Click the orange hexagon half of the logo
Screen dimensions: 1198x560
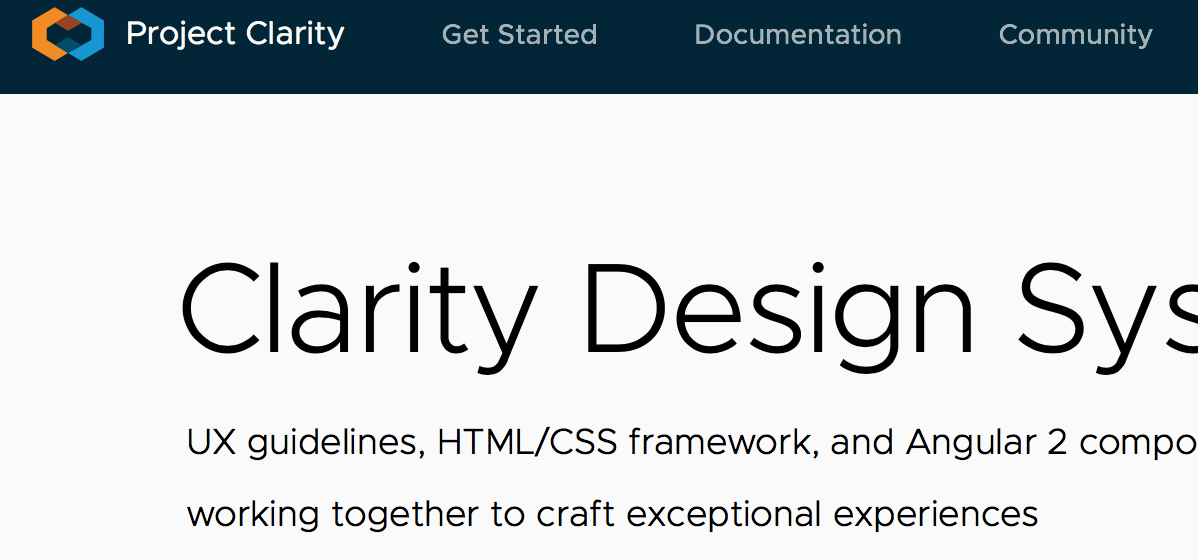point(43,35)
